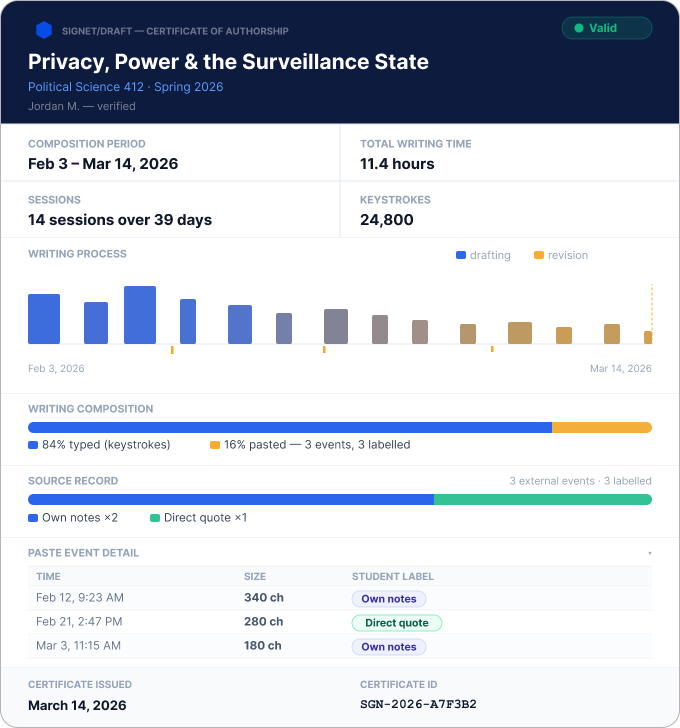Click the blue Signet hexagon logo
Viewport: 680px width, 728px height.
(x=44, y=30)
